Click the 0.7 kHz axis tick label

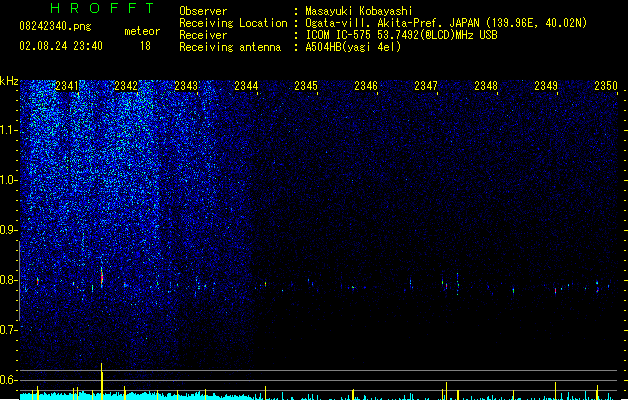click(8, 330)
